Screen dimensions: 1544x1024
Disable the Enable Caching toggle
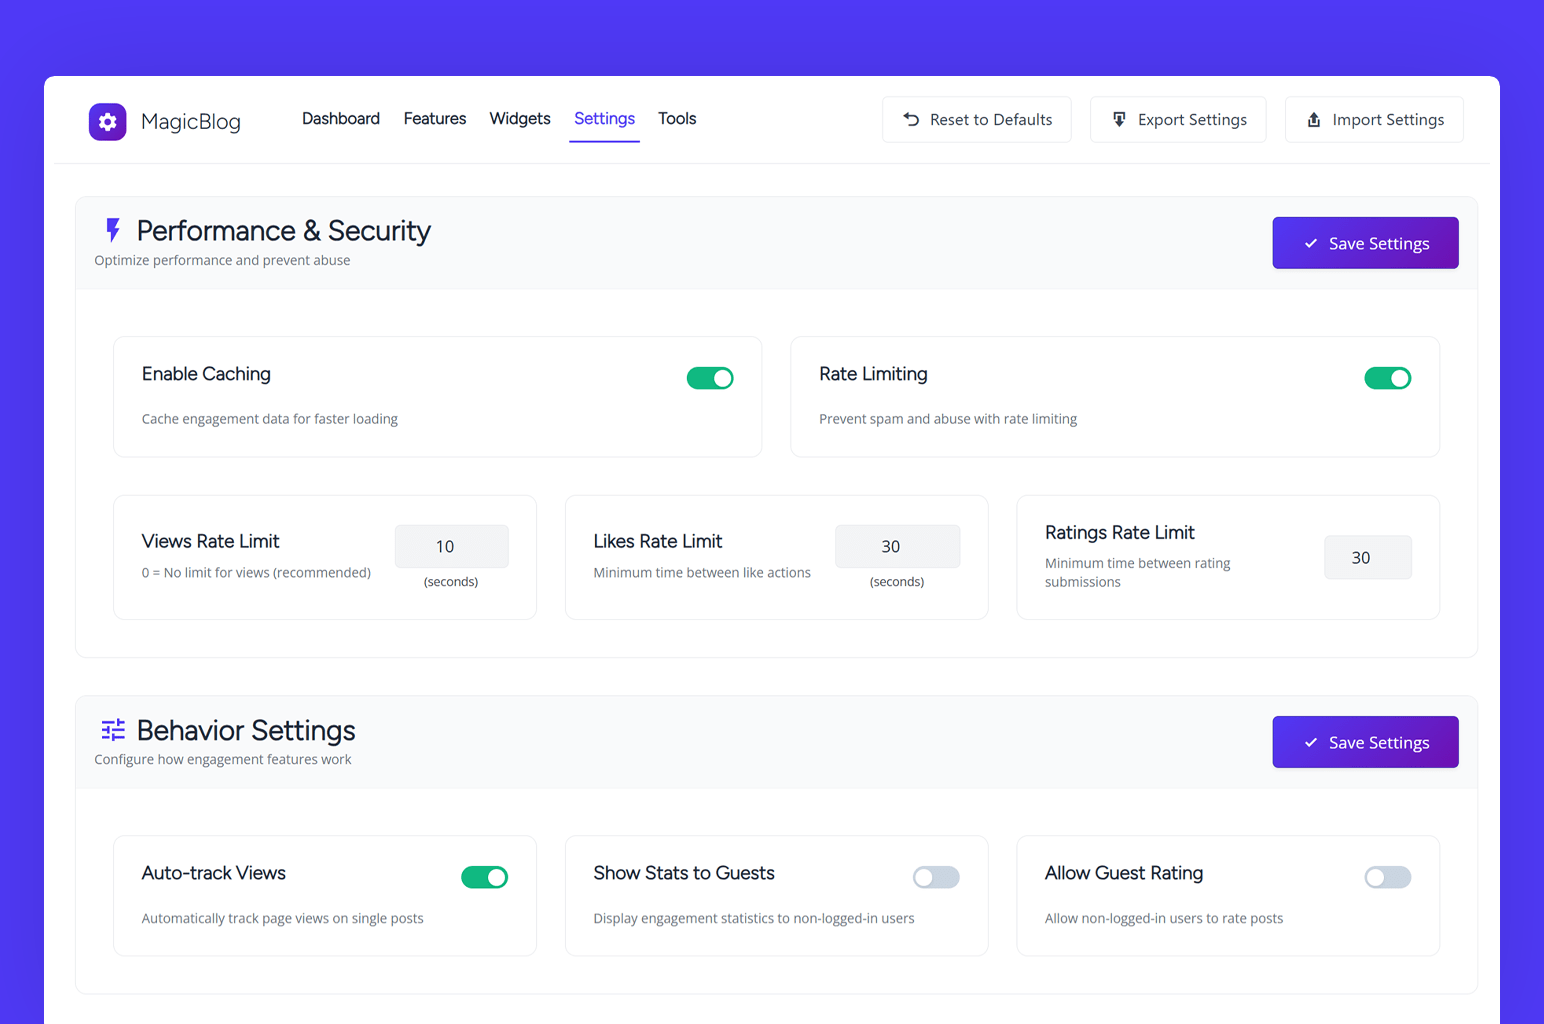710,378
